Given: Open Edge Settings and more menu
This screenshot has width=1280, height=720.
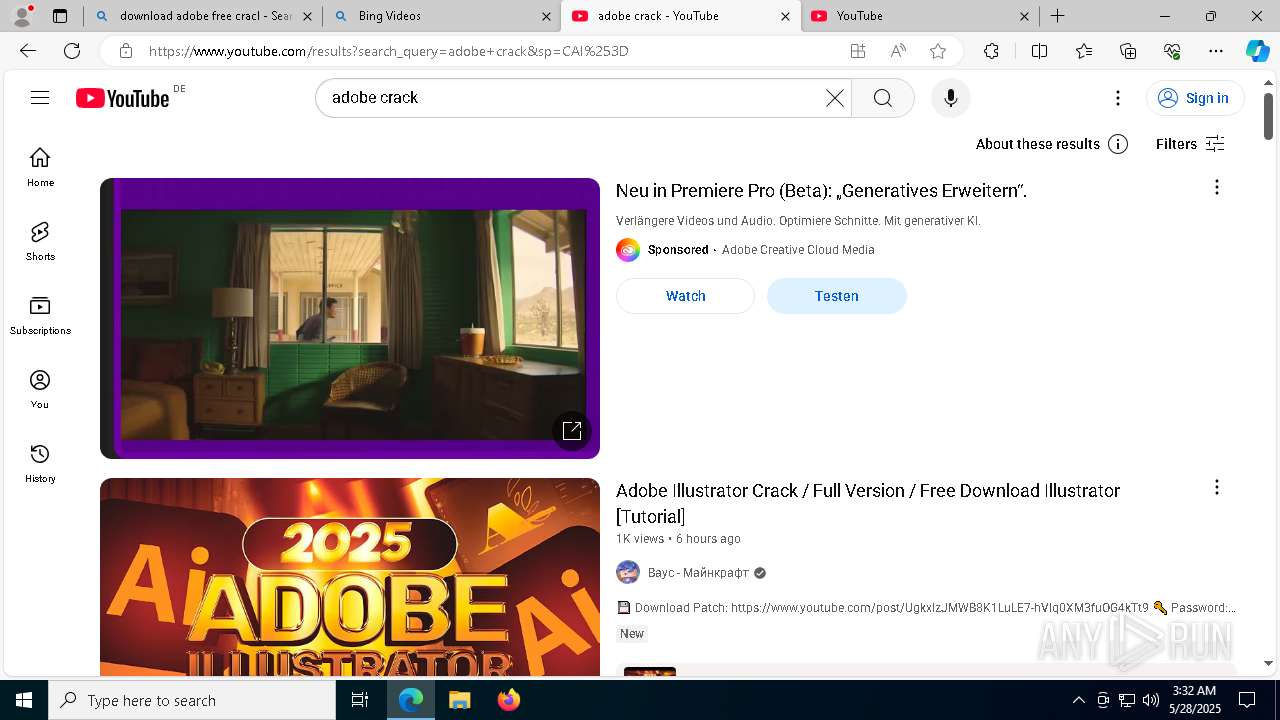Looking at the screenshot, I should coord(1216,51).
